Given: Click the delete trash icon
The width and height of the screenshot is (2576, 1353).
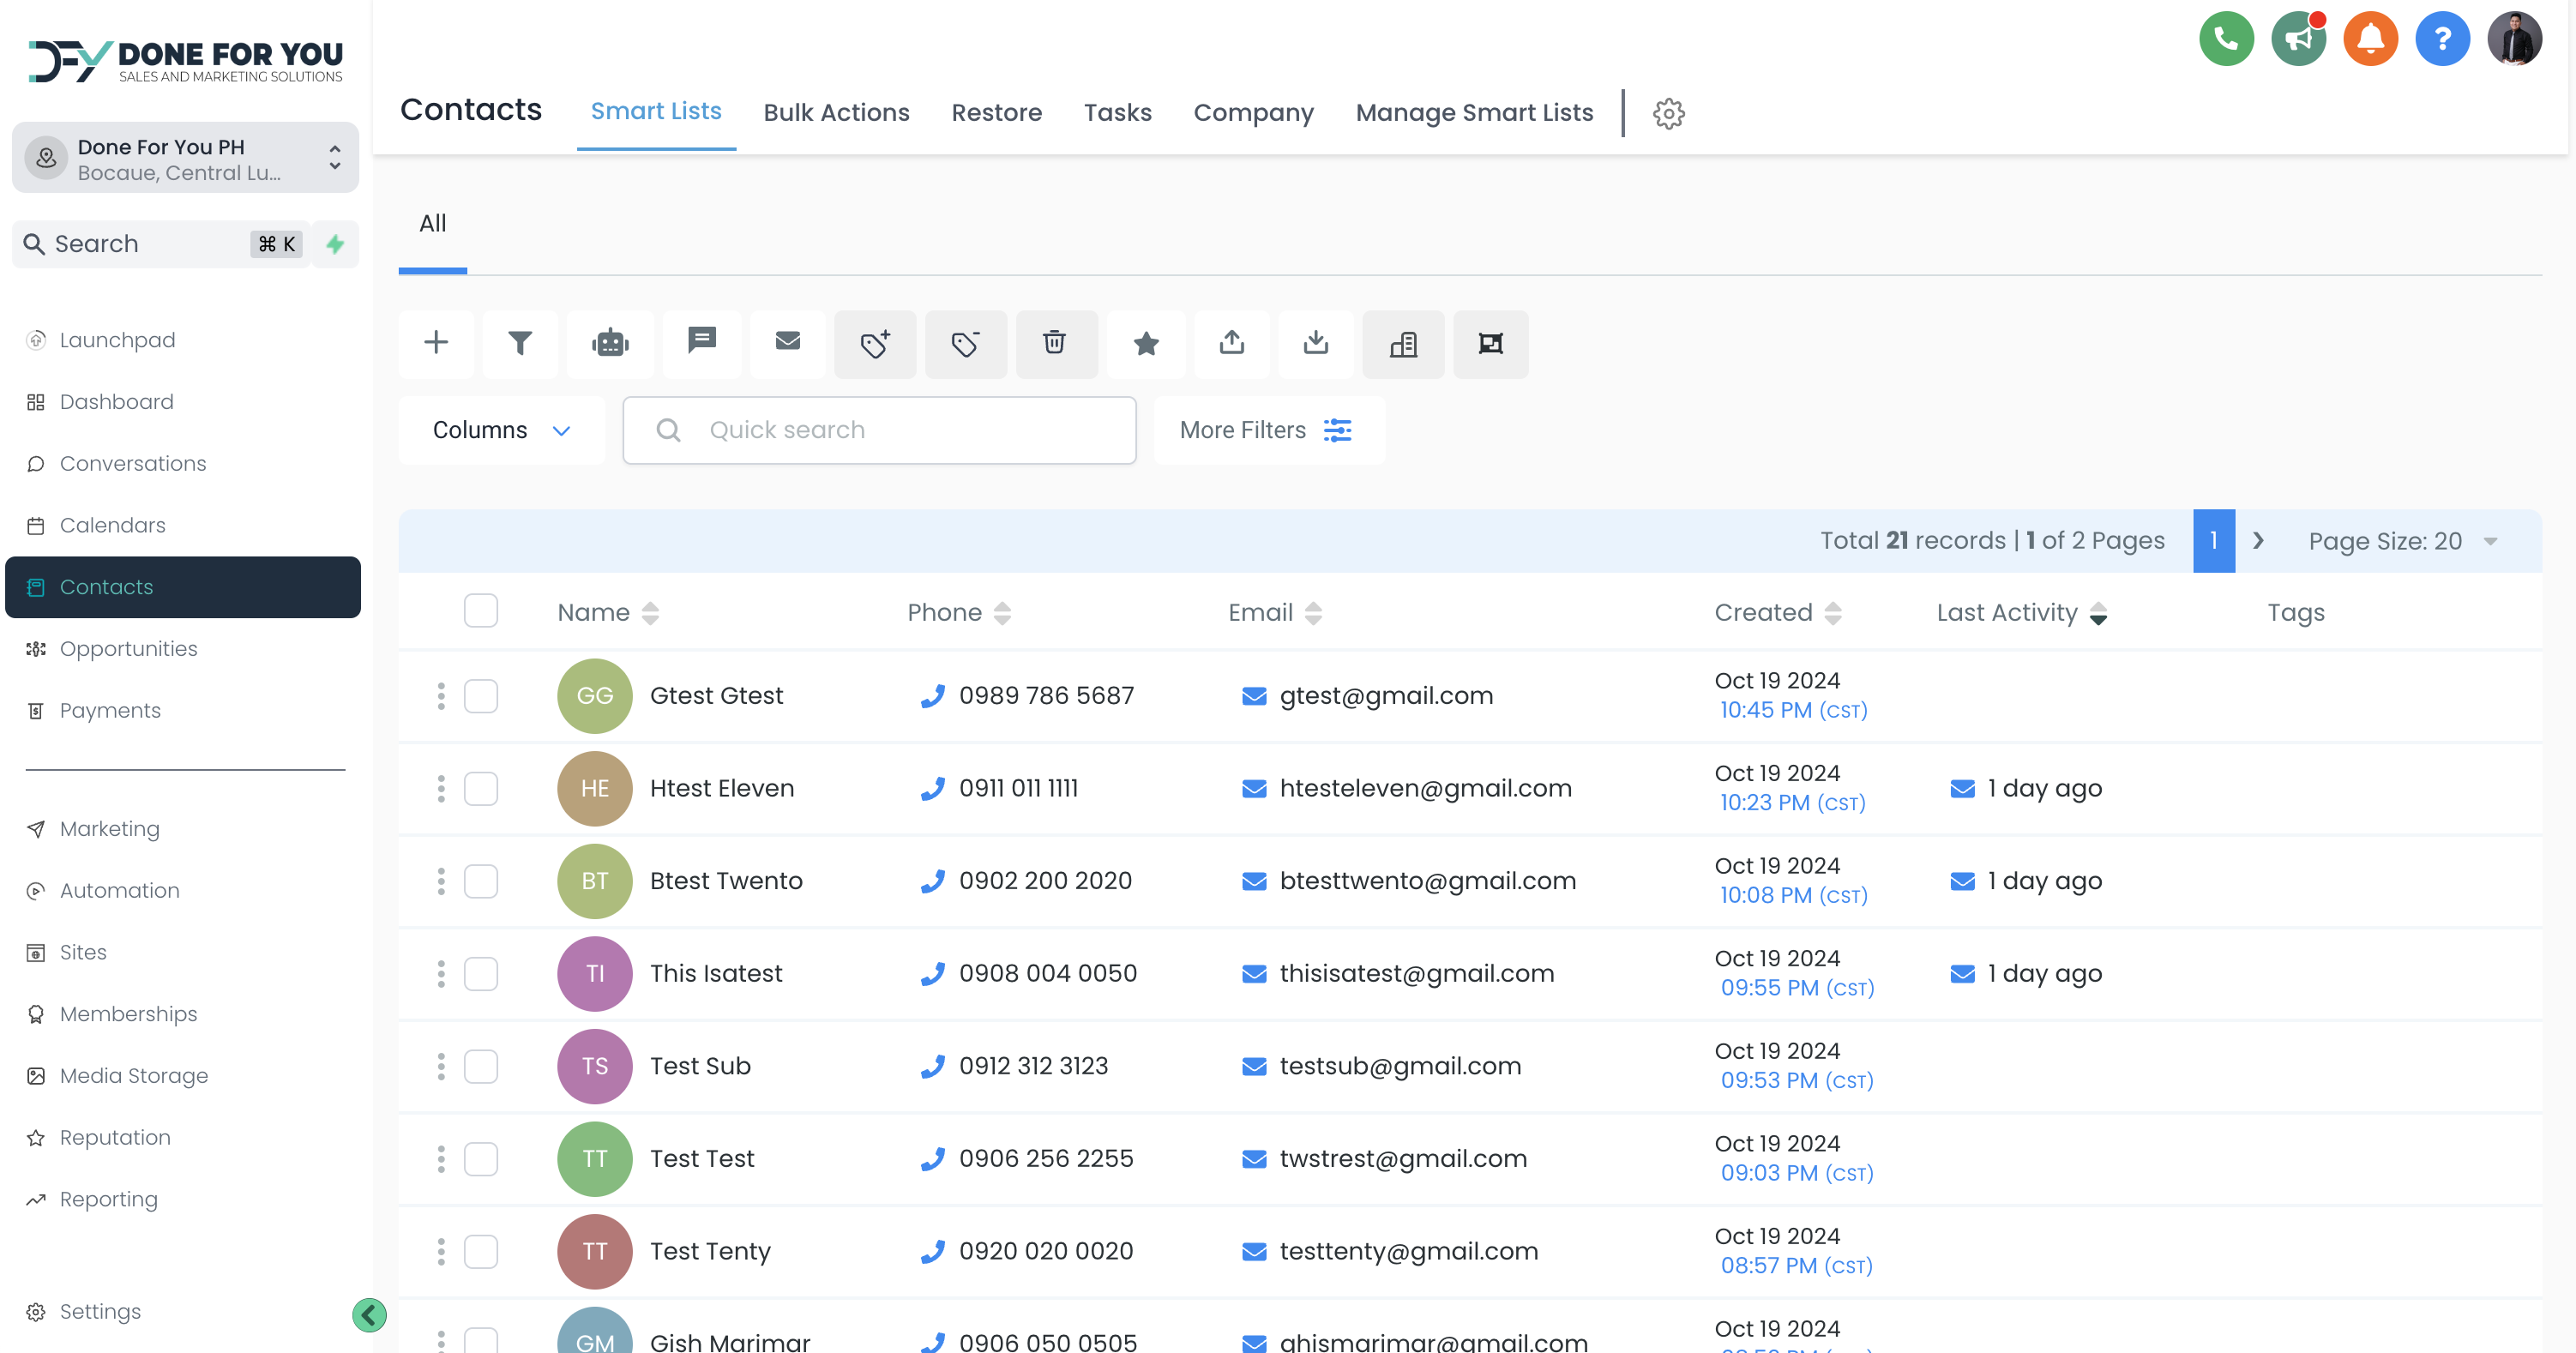Looking at the screenshot, I should click(x=1056, y=343).
